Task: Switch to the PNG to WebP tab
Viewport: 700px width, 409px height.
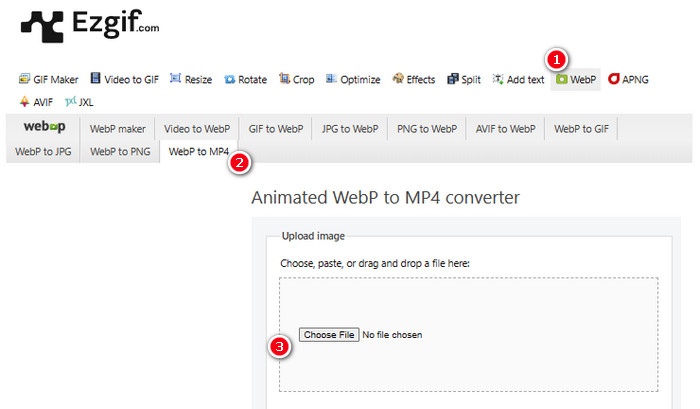Action: pos(427,129)
